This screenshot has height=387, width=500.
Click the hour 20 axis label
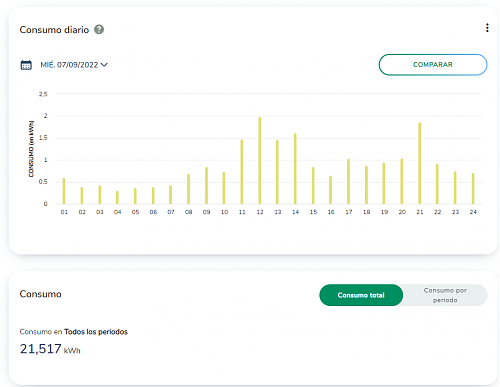pos(402,212)
